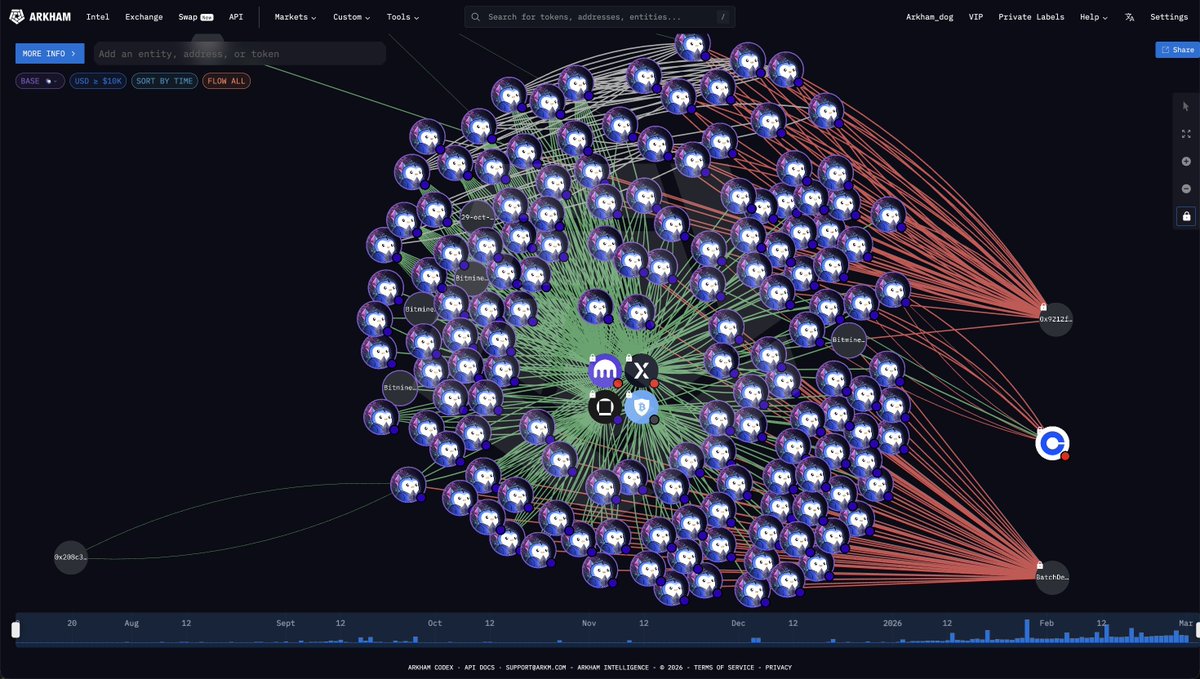
Task: Open the language translate icon
Action: tap(1129, 17)
